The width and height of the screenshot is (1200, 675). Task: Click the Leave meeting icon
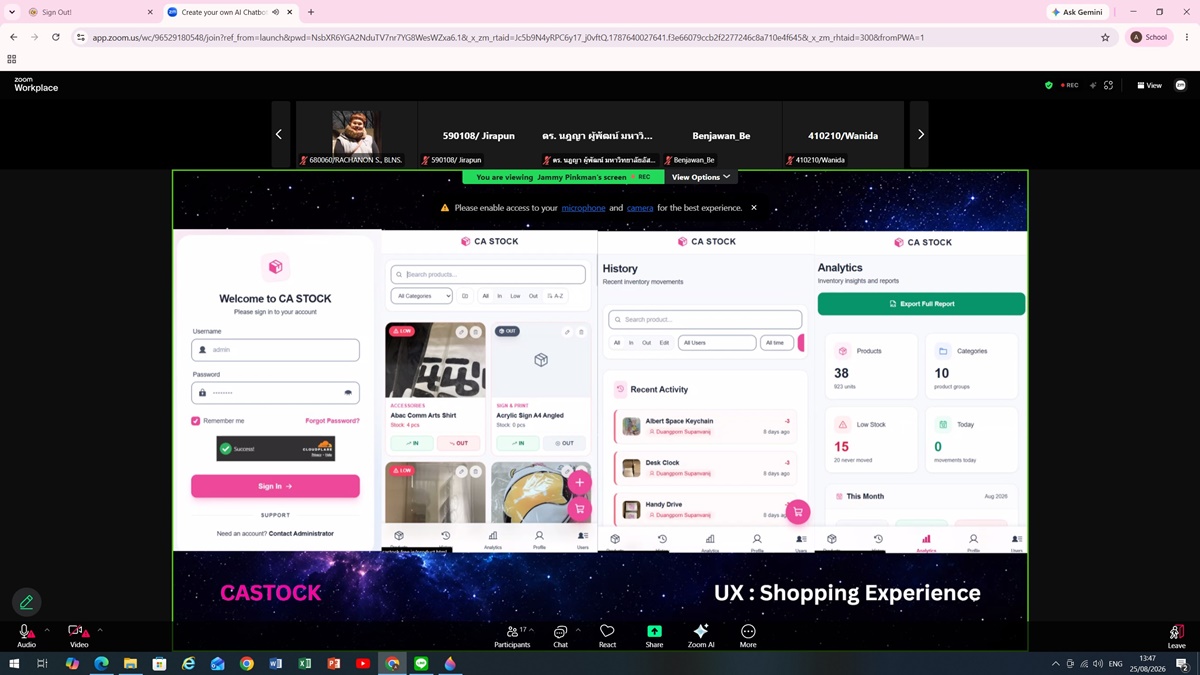click(x=1176, y=632)
